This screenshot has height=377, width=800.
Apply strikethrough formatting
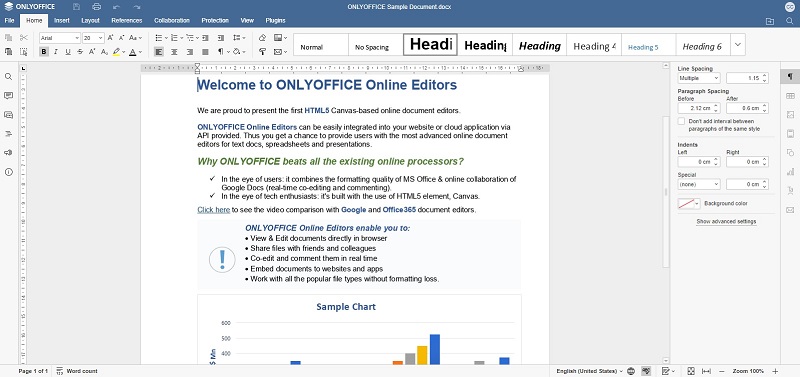pyautogui.click(x=80, y=52)
